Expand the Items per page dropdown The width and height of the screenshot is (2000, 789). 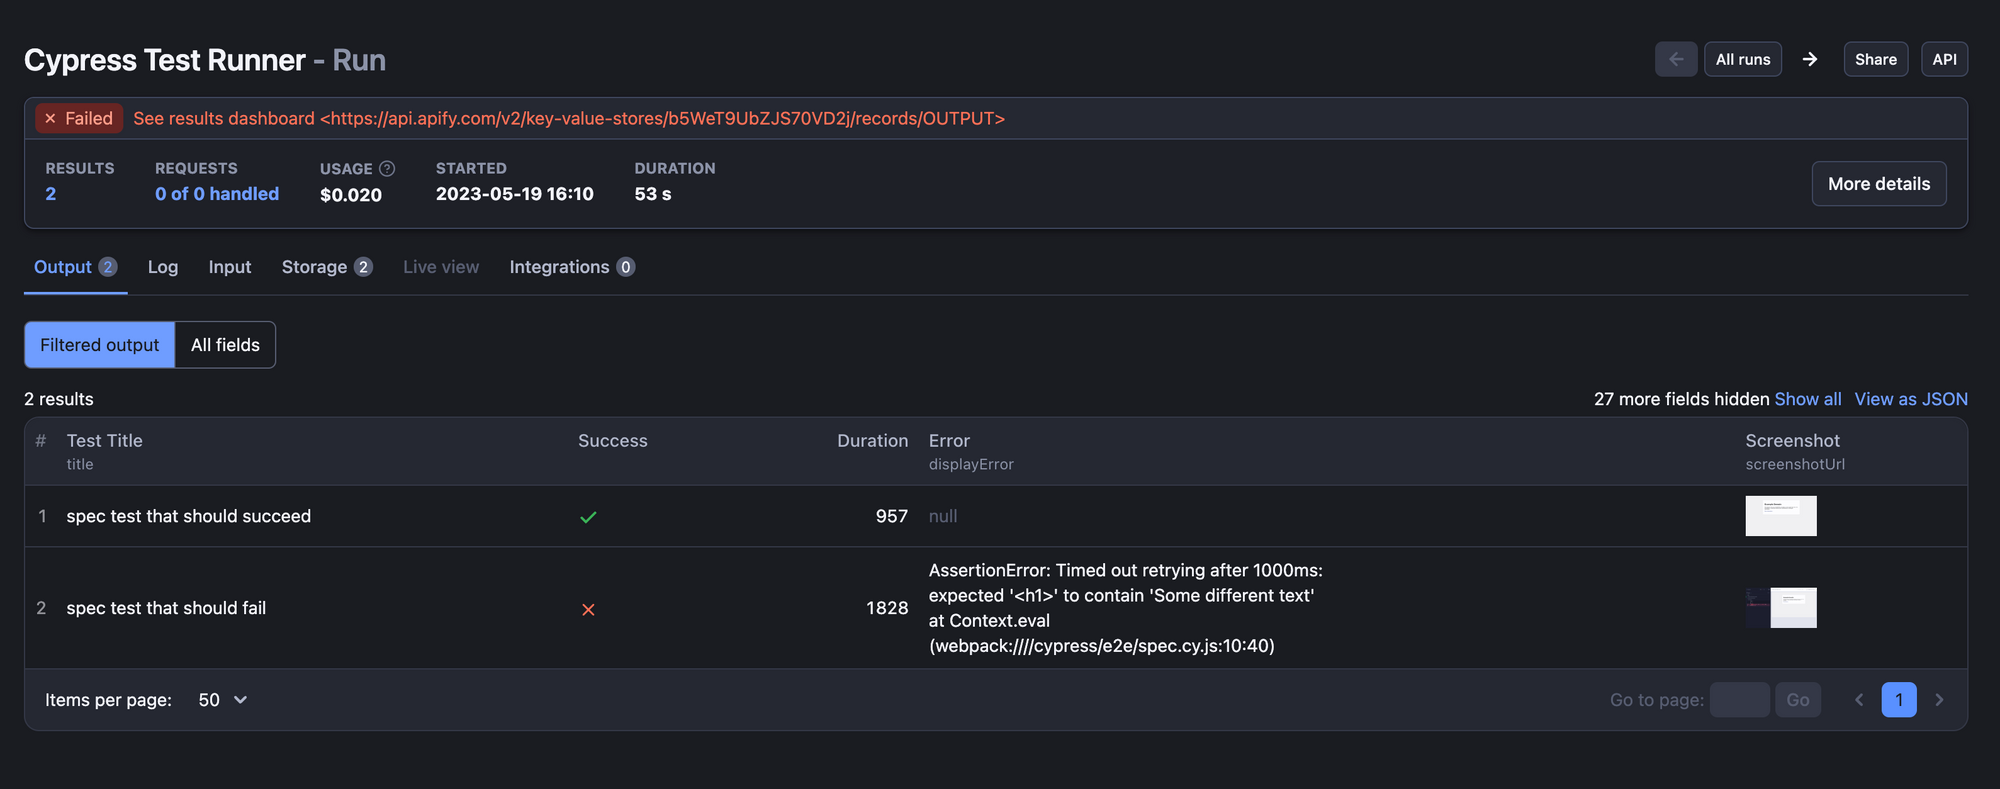point(223,700)
